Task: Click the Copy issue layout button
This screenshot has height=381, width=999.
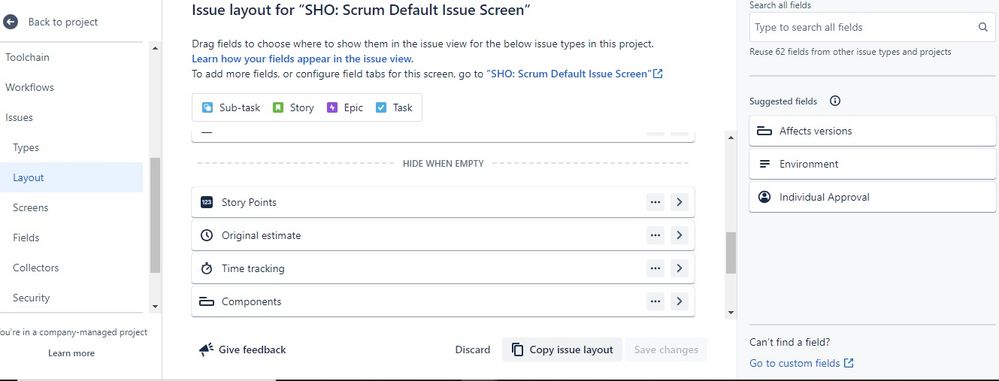Action: [562, 349]
